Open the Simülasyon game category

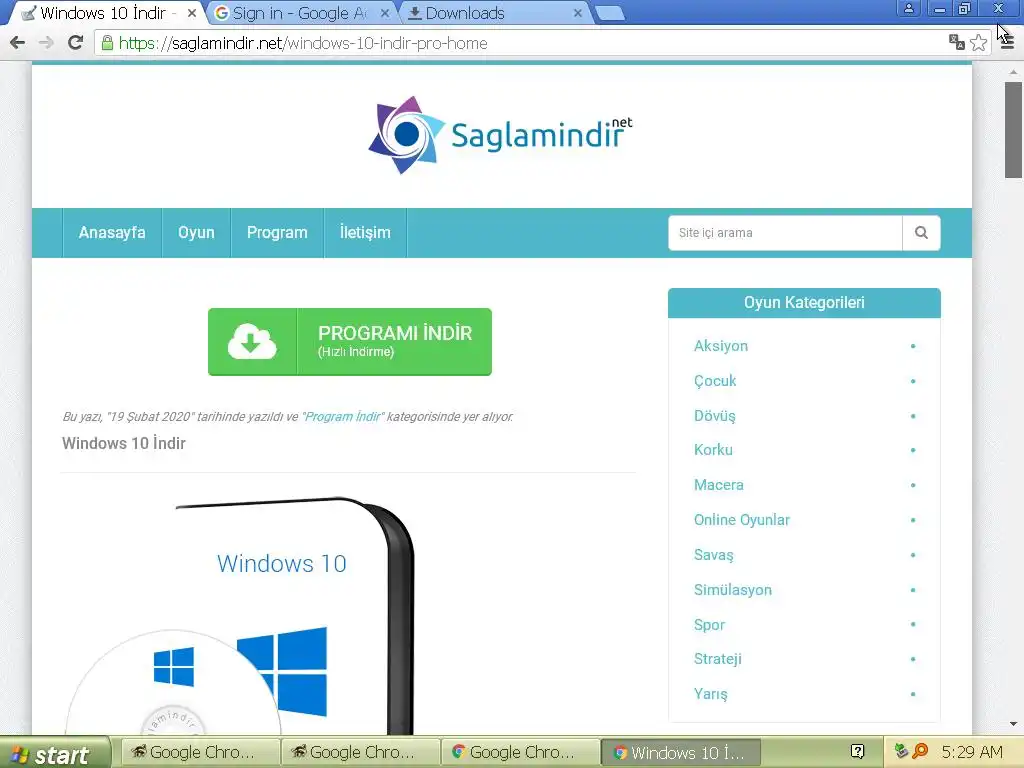733,590
